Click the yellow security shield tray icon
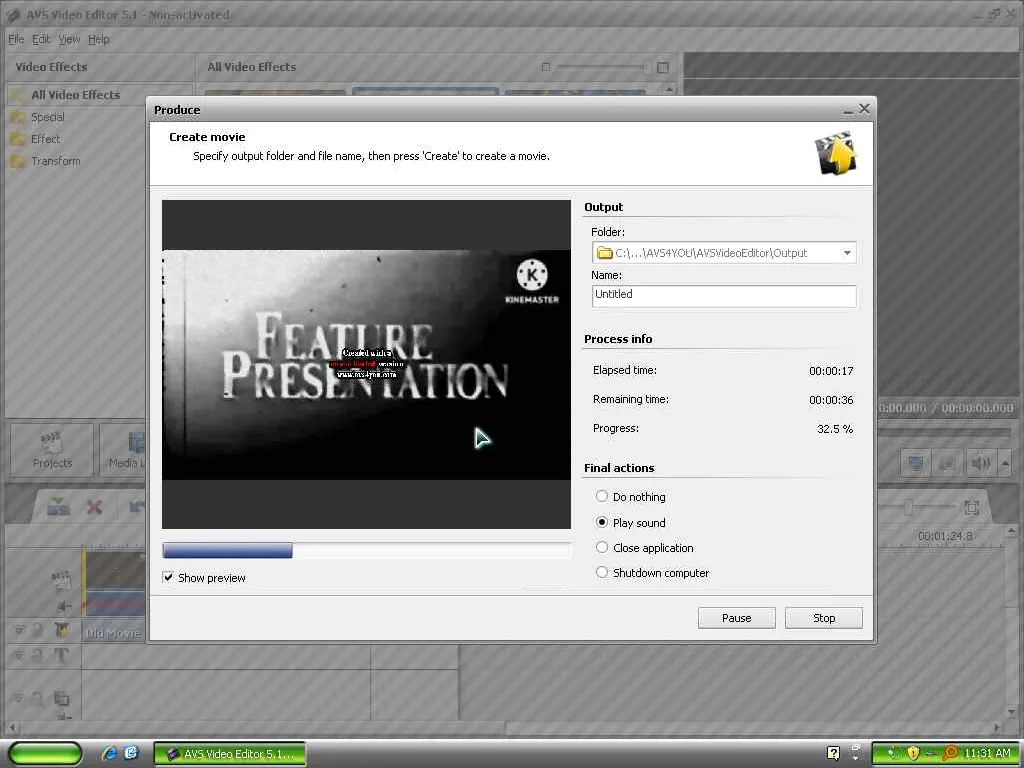1024x768 pixels. 913,754
